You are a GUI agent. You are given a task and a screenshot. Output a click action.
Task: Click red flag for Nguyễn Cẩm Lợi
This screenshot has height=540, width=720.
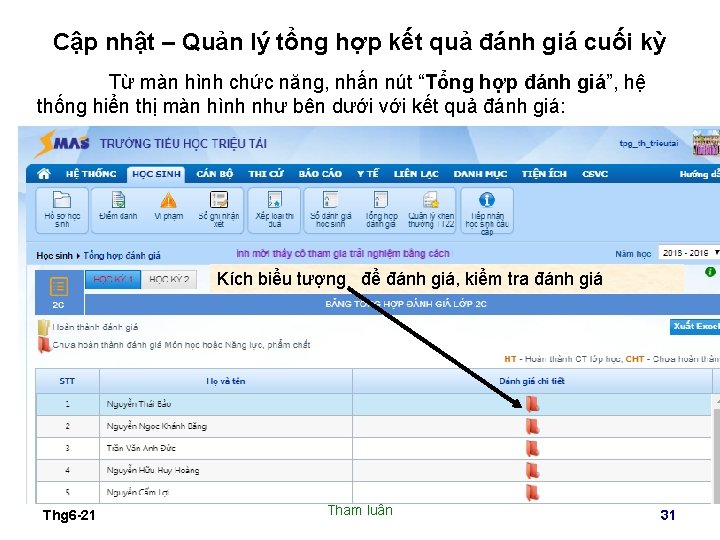[532, 492]
